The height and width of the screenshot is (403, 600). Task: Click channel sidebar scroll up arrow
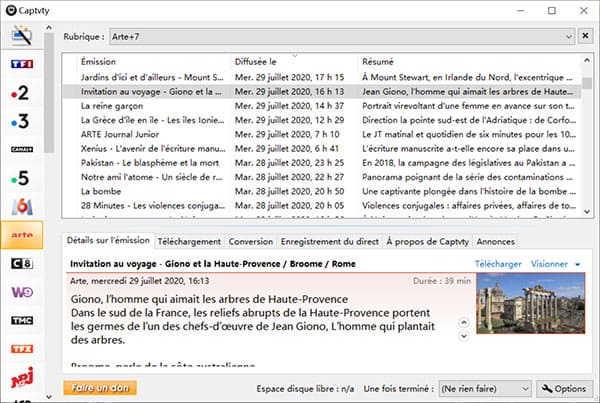[49, 28]
